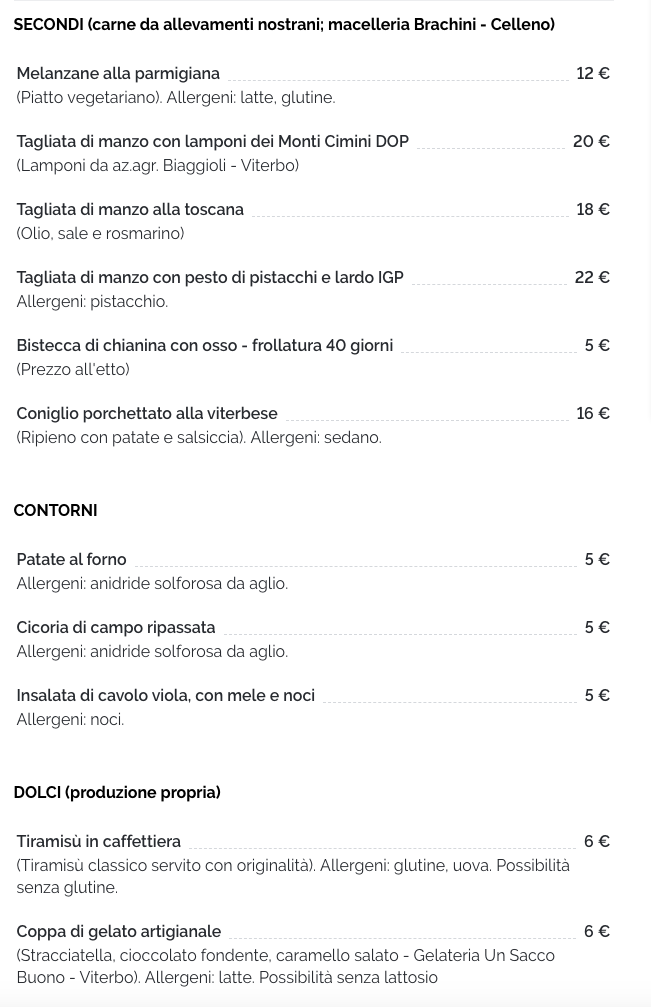Screen dimensions: 651x1007
Task: Click the 16 € price for coniglio
Action: click(593, 414)
